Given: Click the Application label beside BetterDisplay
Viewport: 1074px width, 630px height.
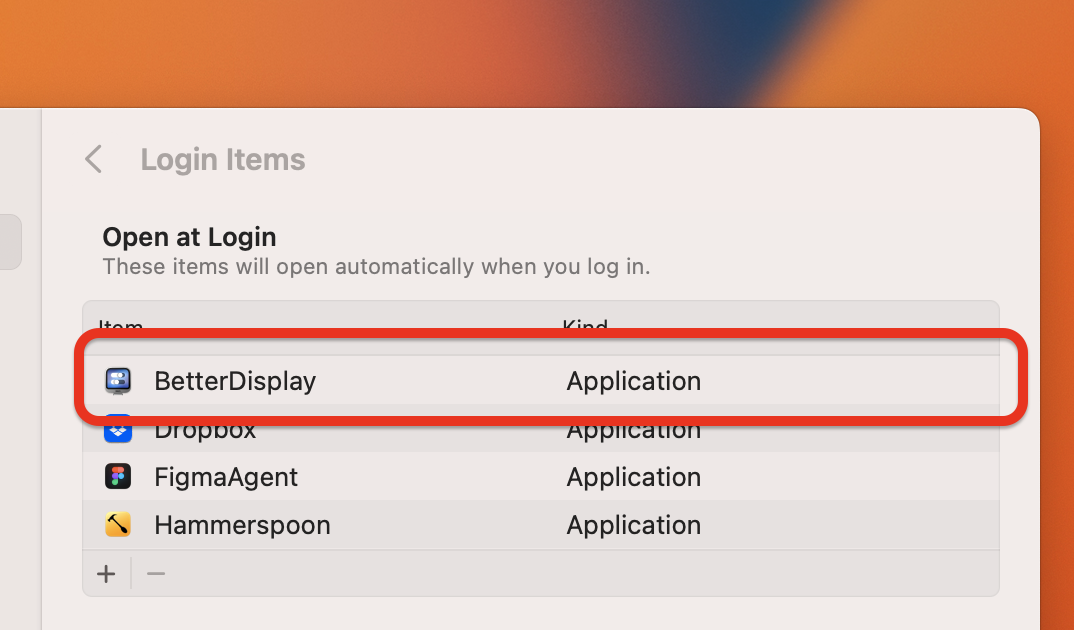Looking at the screenshot, I should [x=633, y=381].
